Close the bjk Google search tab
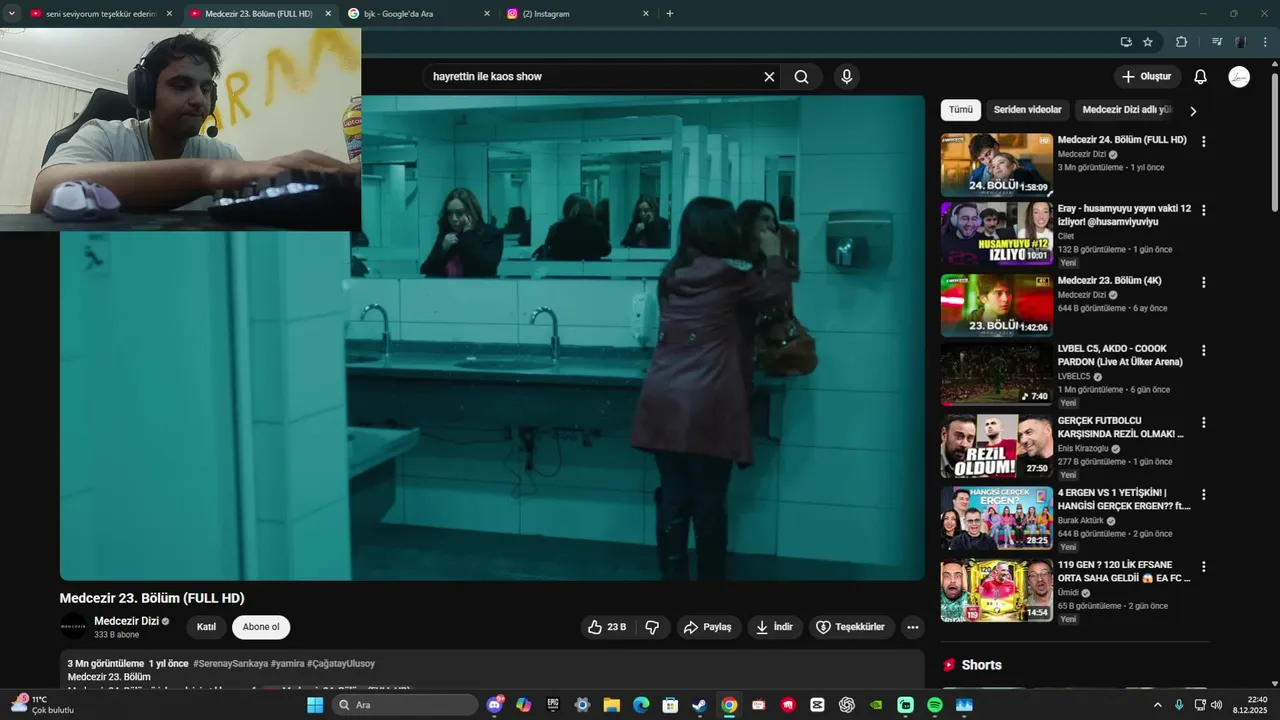Screen dimensions: 1280x720 (487, 14)
